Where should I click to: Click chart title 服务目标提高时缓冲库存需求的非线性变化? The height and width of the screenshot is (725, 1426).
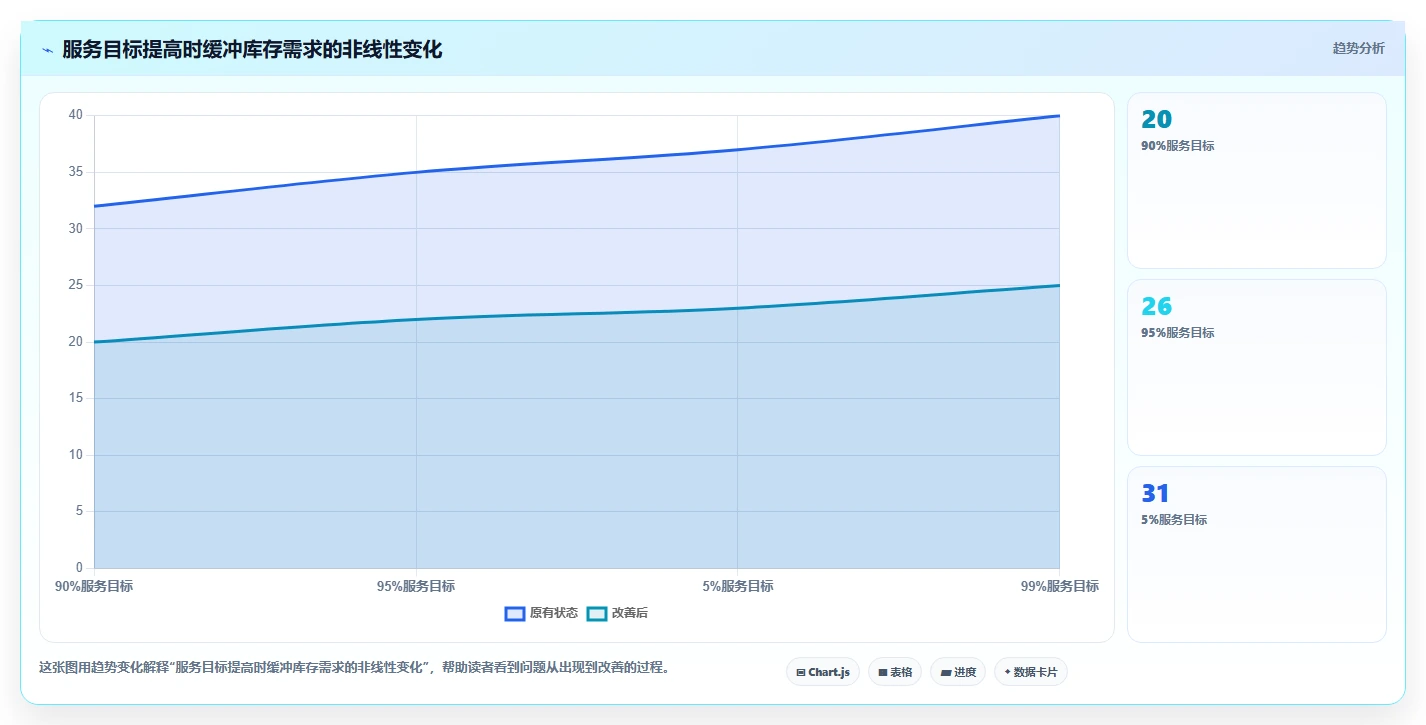tap(252, 49)
